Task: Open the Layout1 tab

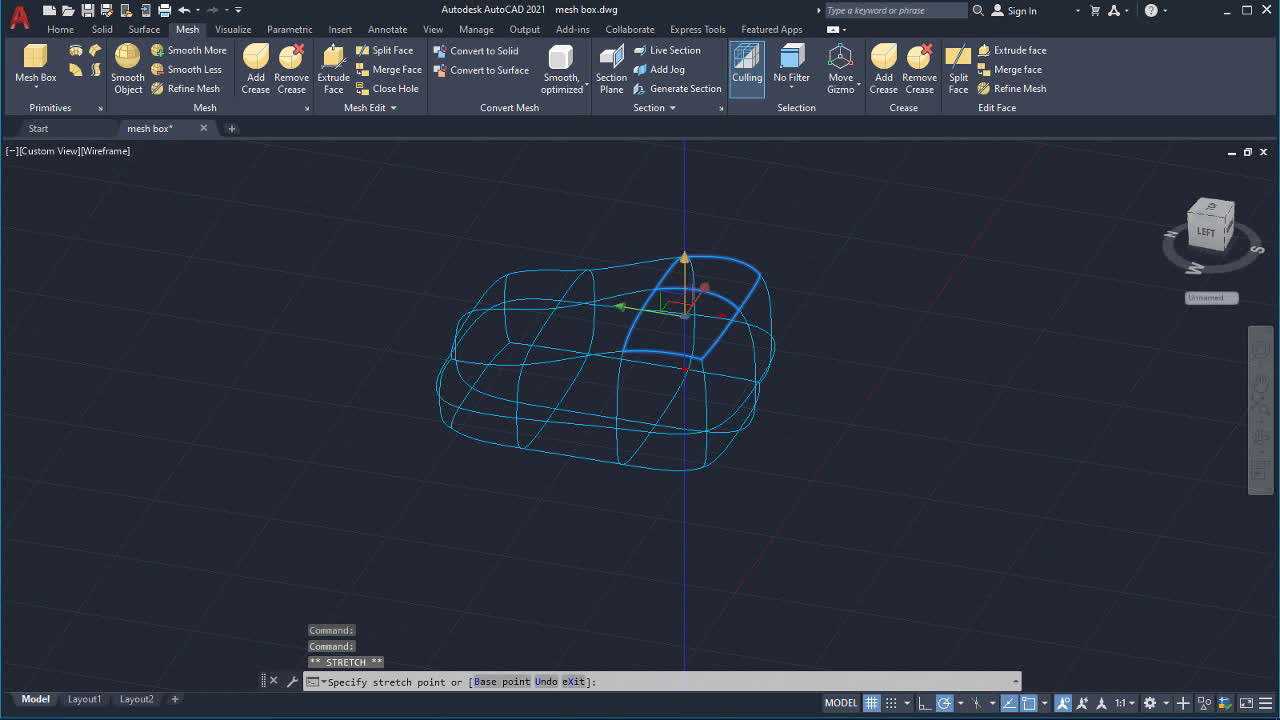Action: click(84, 700)
